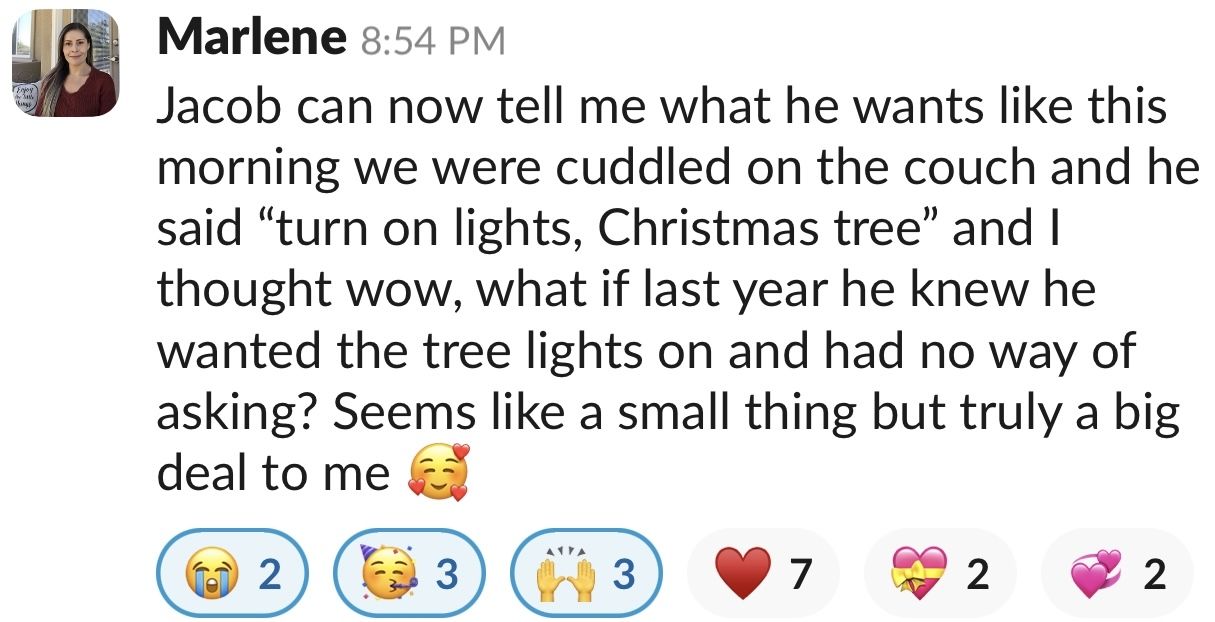
Task: Click the 8:54 PM message timestamp
Action: tap(433, 42)
